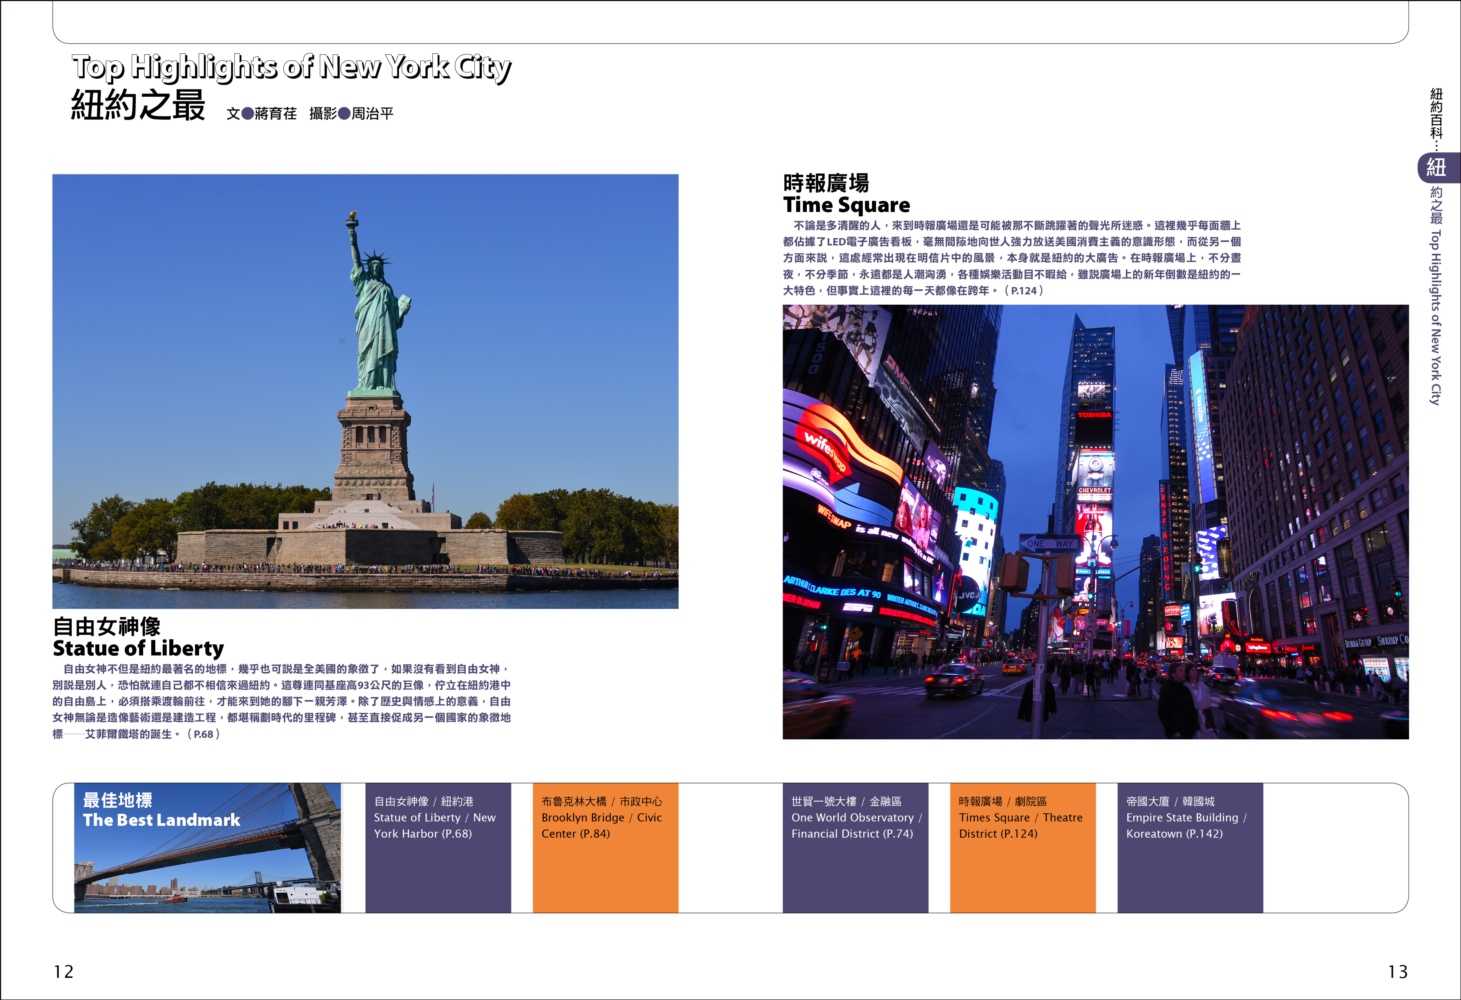This screenshot has height=1000, width=1461.
Task: Select the Brooklyn Bridge Best Landmark image
Action: pyautogui.click(x=207, y=847)
